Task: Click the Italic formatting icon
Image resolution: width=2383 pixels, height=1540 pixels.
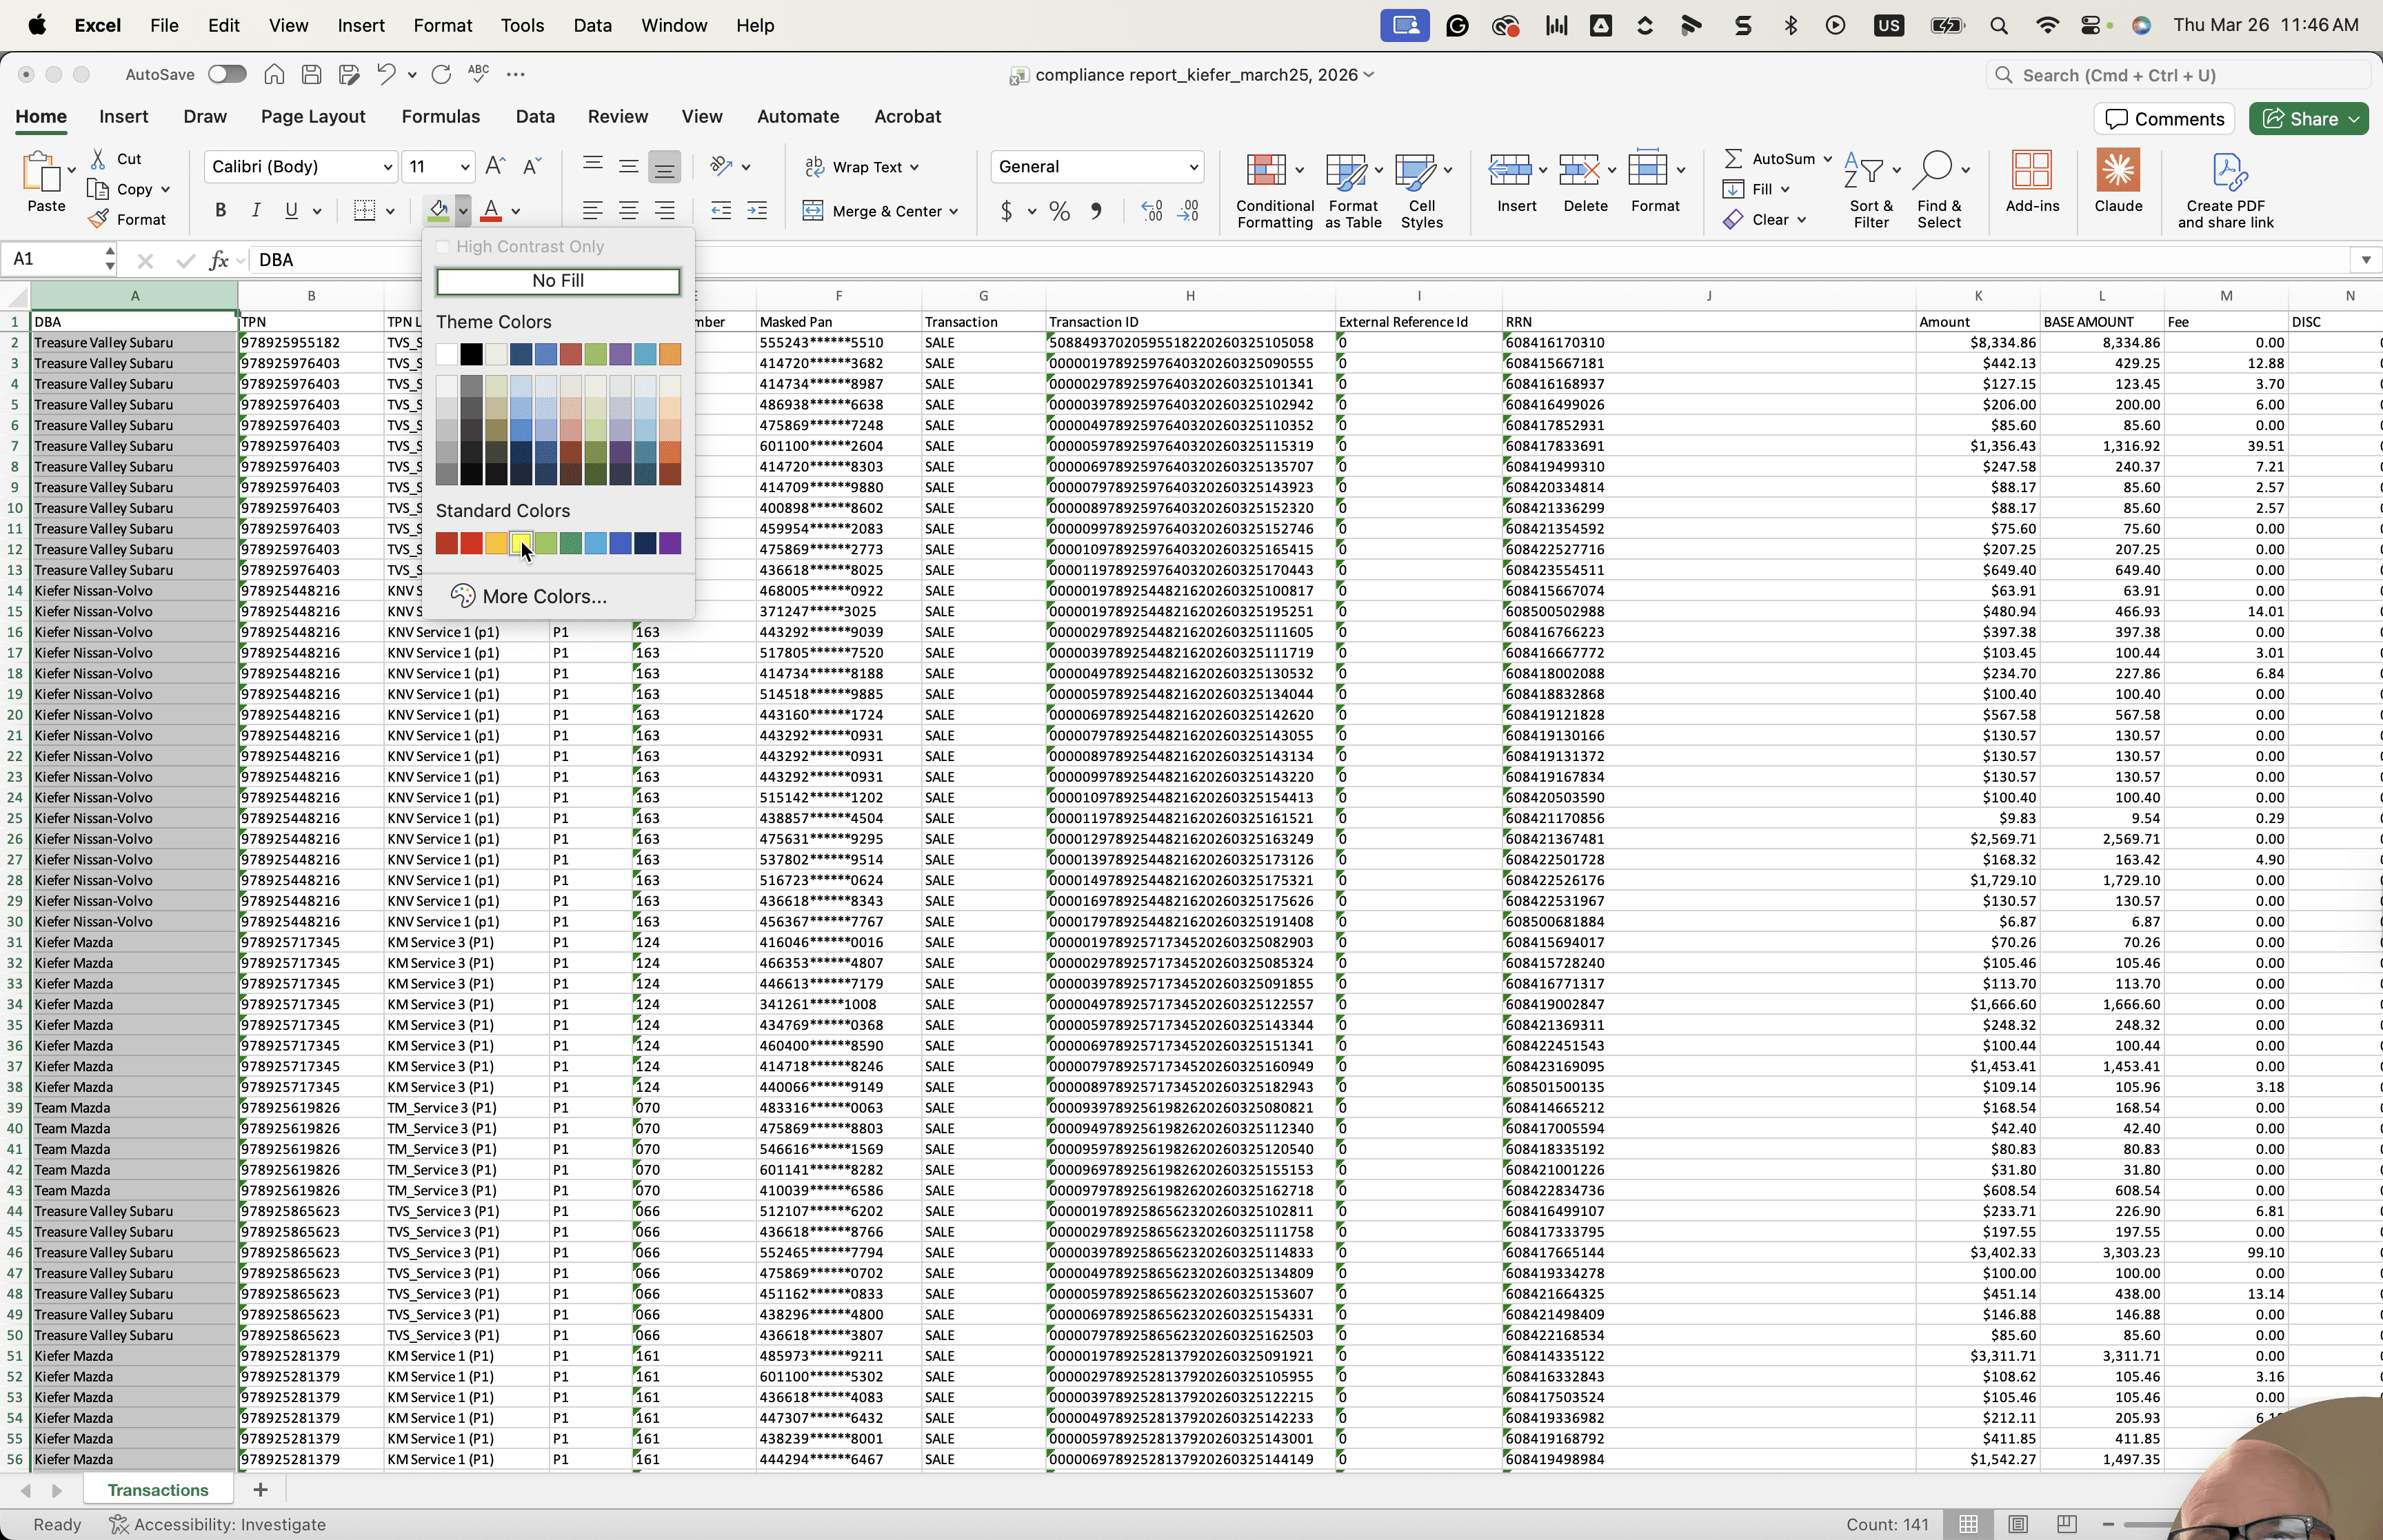Action: pyautogui.click(x=256, y=210)
